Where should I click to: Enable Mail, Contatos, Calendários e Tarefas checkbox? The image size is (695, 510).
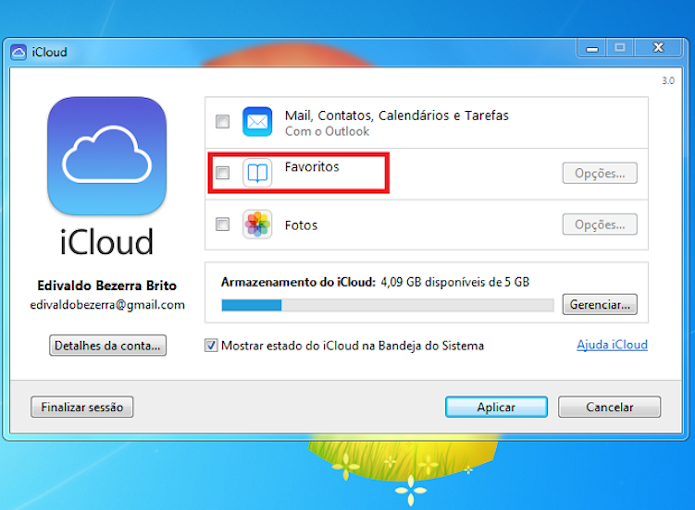[223, 121]
